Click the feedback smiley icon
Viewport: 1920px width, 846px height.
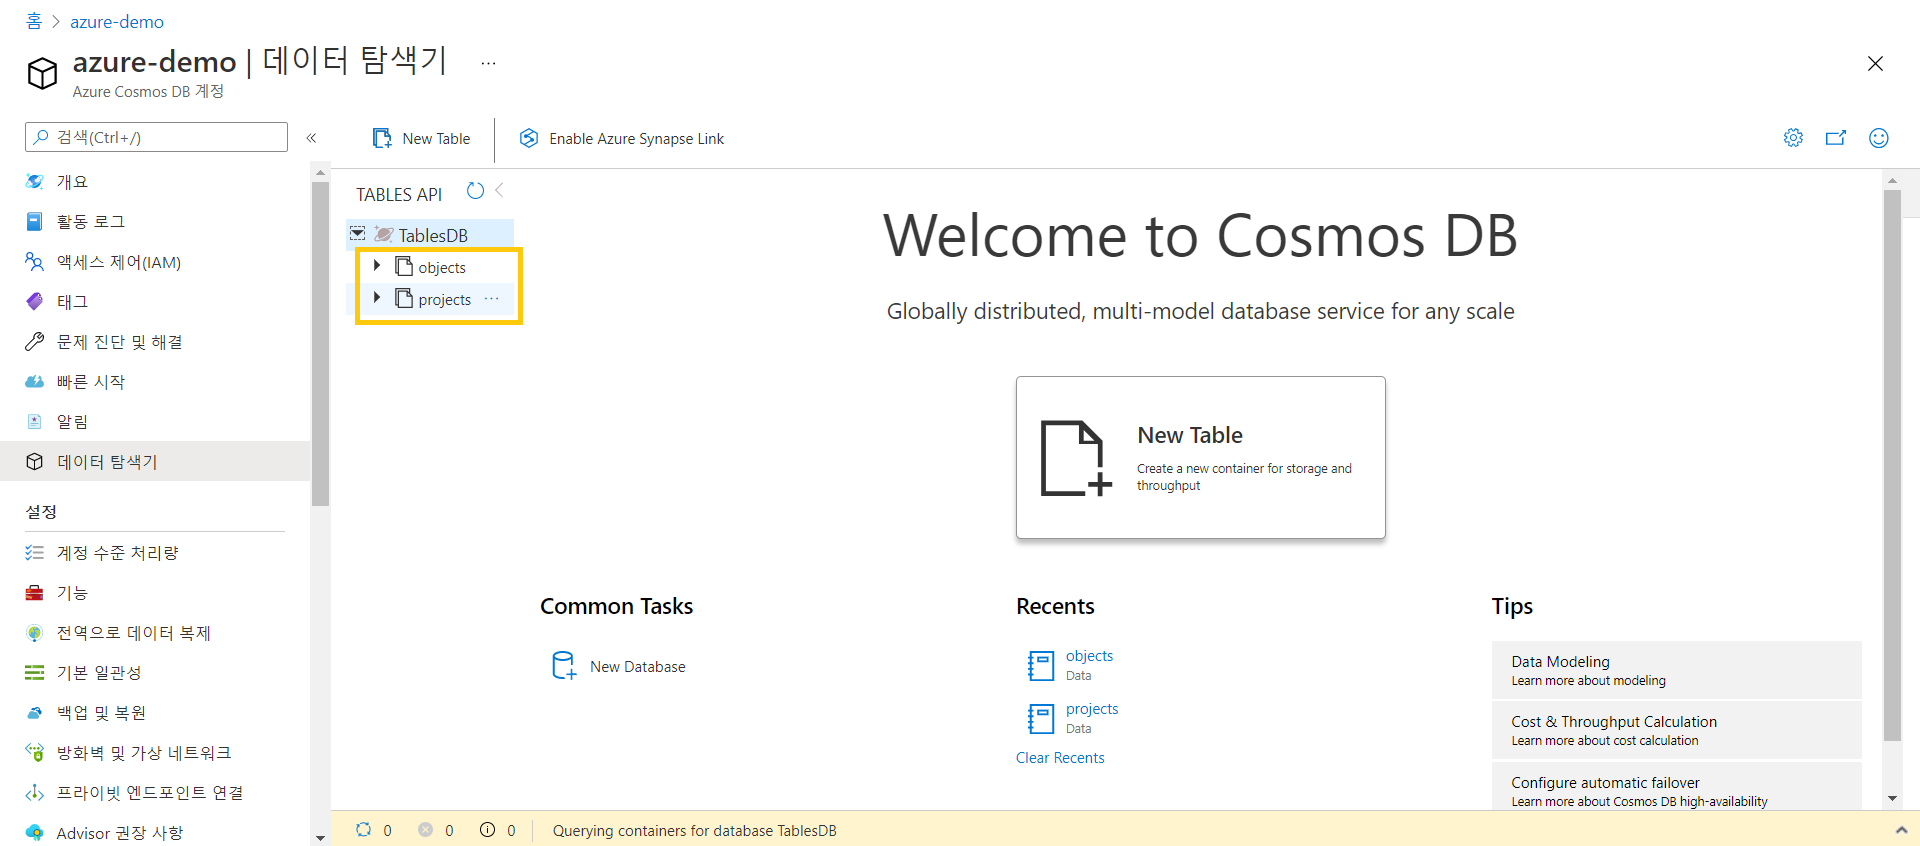1879,138
